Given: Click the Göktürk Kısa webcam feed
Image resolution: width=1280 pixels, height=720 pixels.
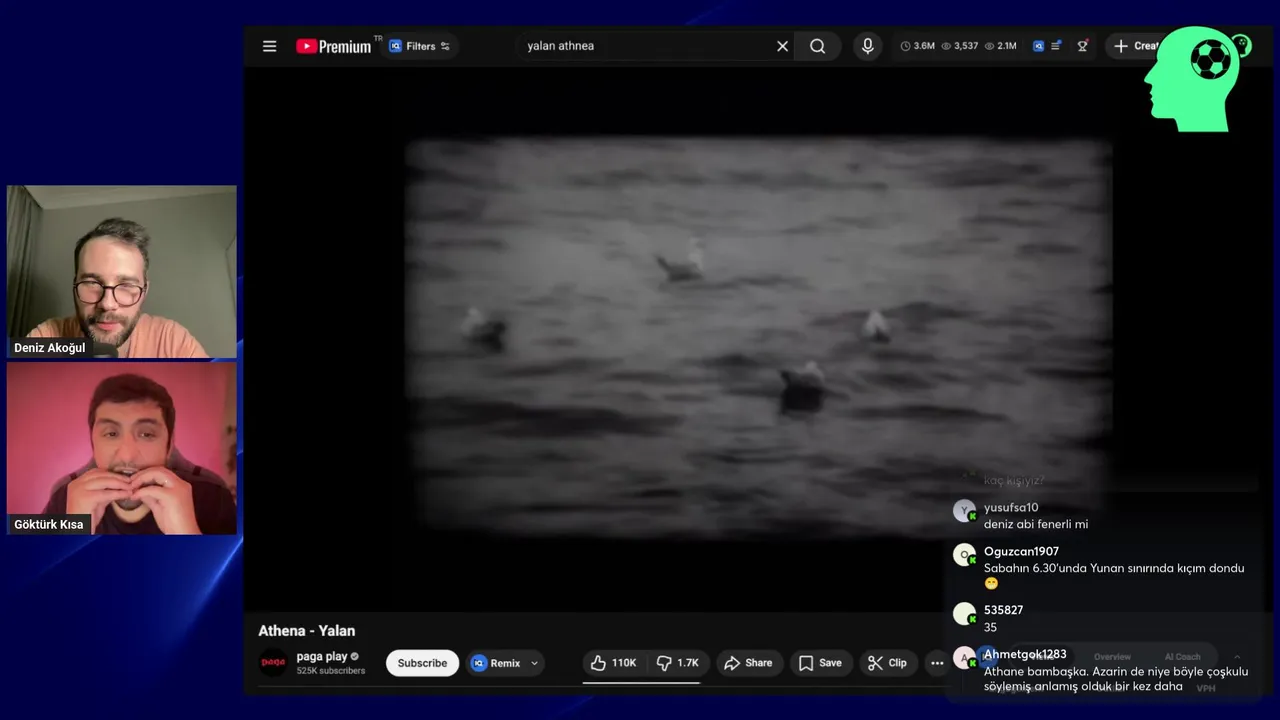Looking at the screenshot, I should tap(122, 448).
